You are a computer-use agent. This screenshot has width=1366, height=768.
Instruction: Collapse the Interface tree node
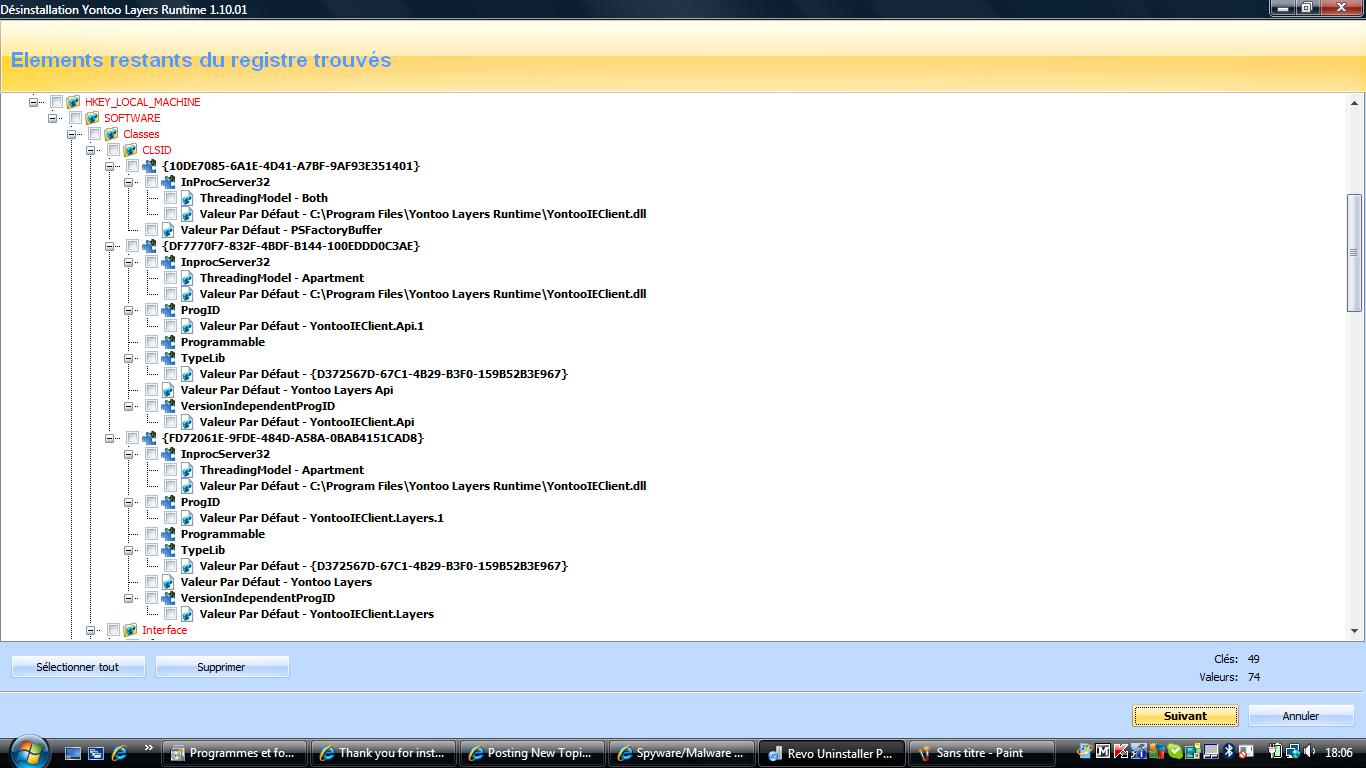[90, 630]
